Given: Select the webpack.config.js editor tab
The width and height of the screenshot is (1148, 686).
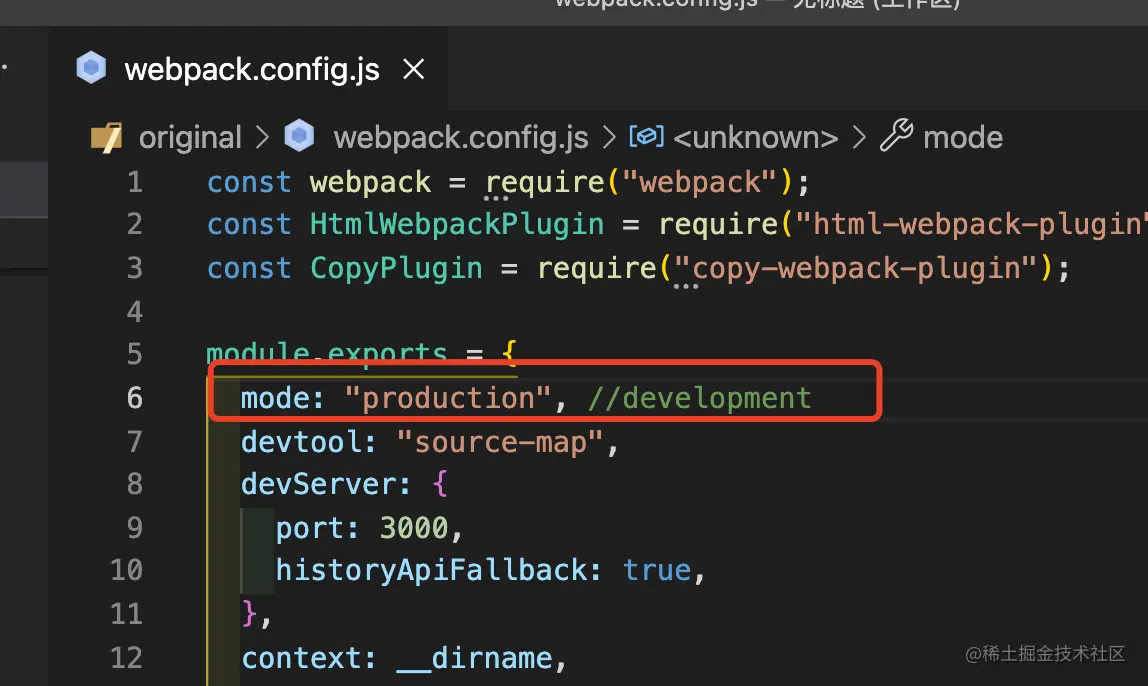Looking at the screenshot, I should [251, 70].
